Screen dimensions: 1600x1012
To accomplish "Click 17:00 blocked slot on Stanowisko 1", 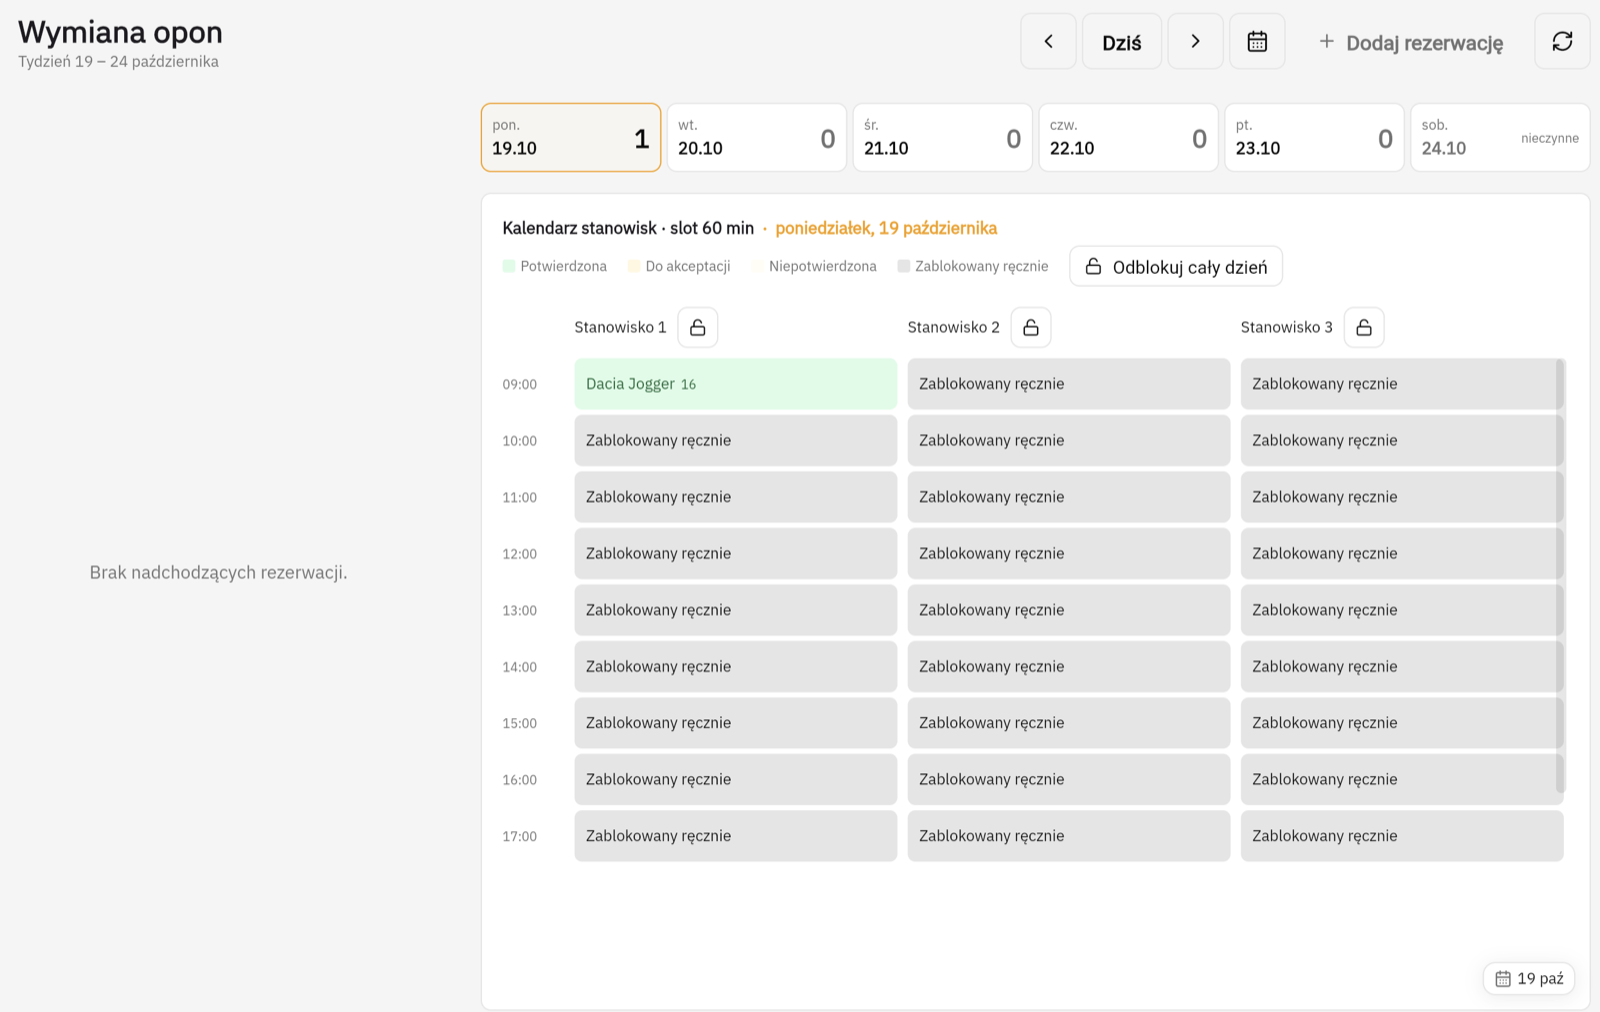I will [x=736, y=836].
